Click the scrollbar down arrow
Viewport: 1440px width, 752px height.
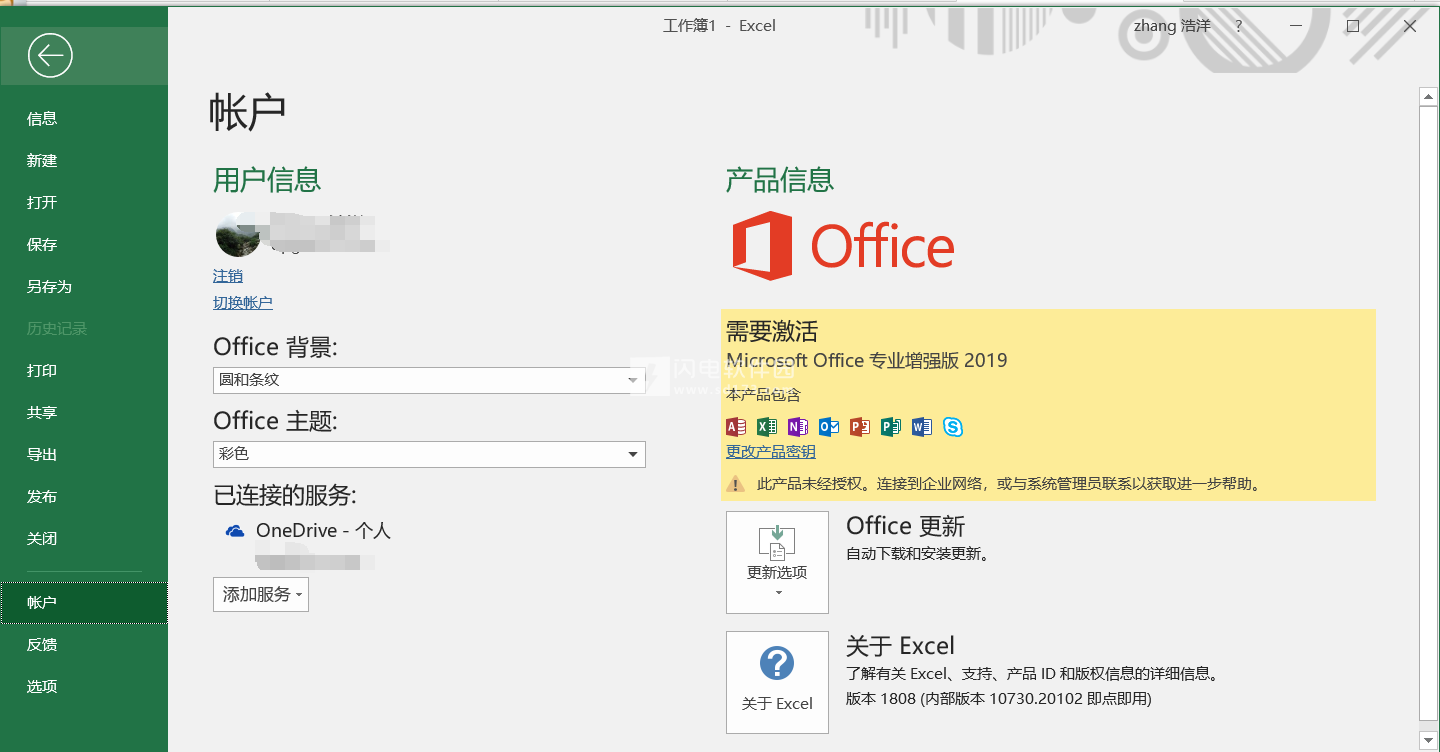pos(1428,739)
